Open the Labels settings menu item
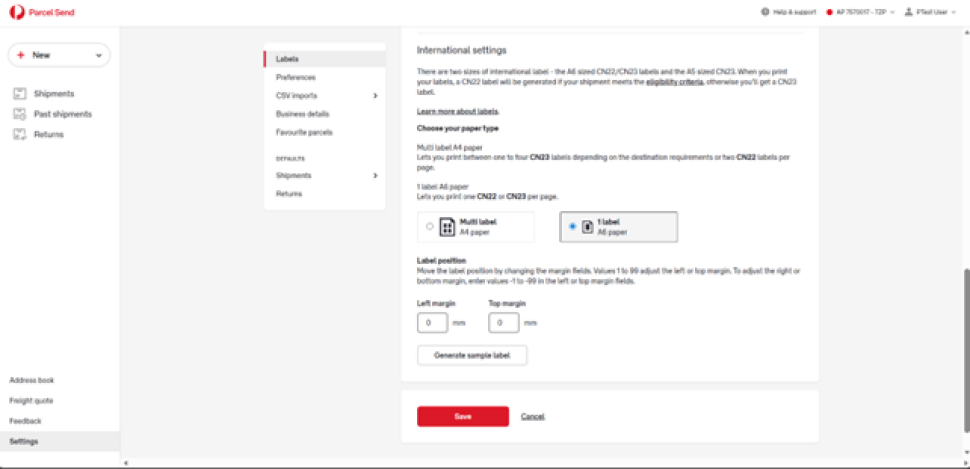970x469 pixels. pos(325,59)
